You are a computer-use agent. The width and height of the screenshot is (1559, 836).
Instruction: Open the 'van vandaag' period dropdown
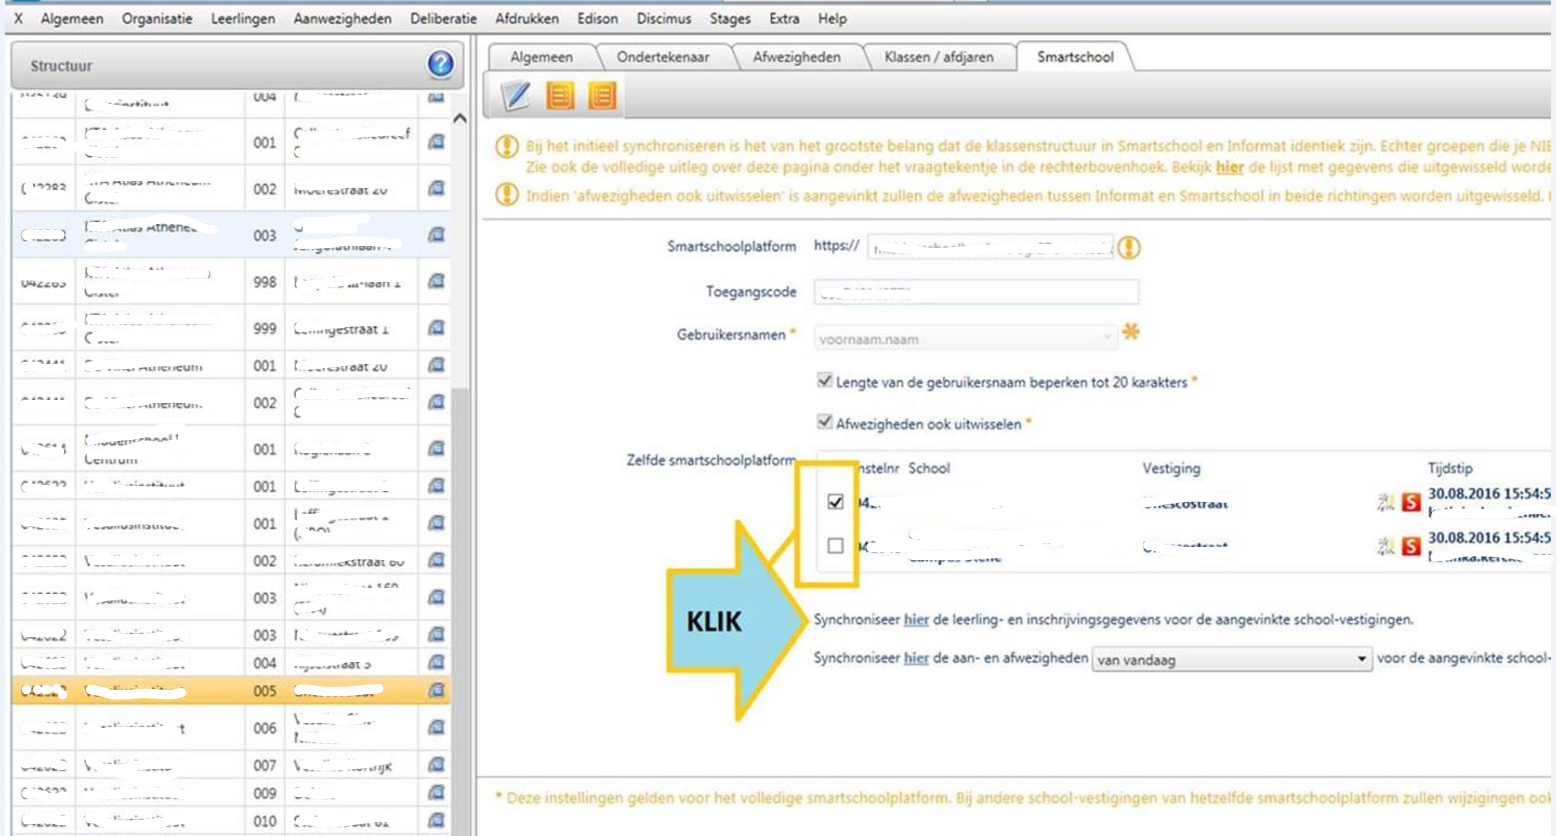pyautogui.click(x=1231, y=660)
